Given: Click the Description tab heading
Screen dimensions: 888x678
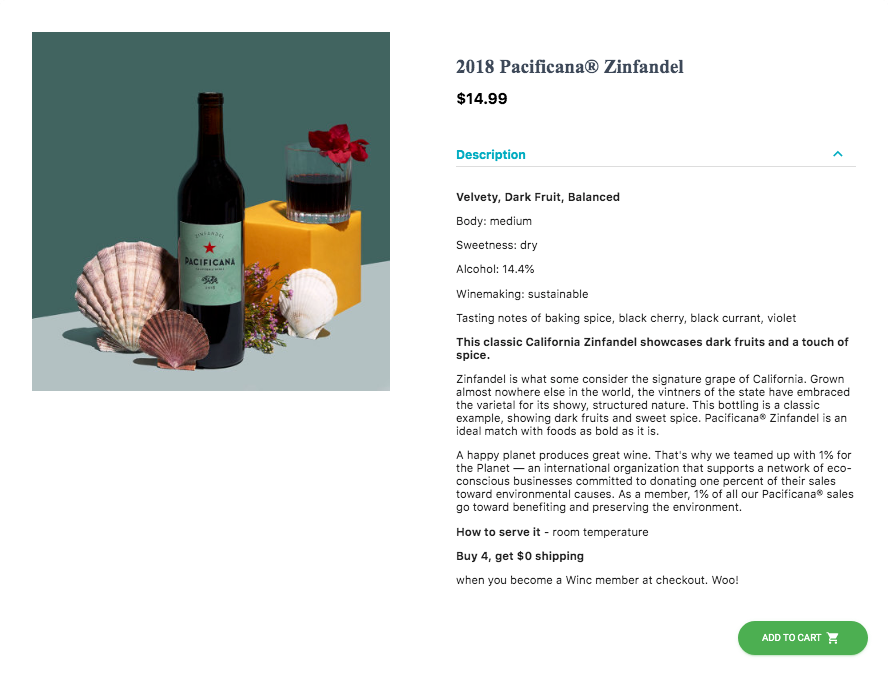Looking at the screenshot, I should tap(490, 155).
